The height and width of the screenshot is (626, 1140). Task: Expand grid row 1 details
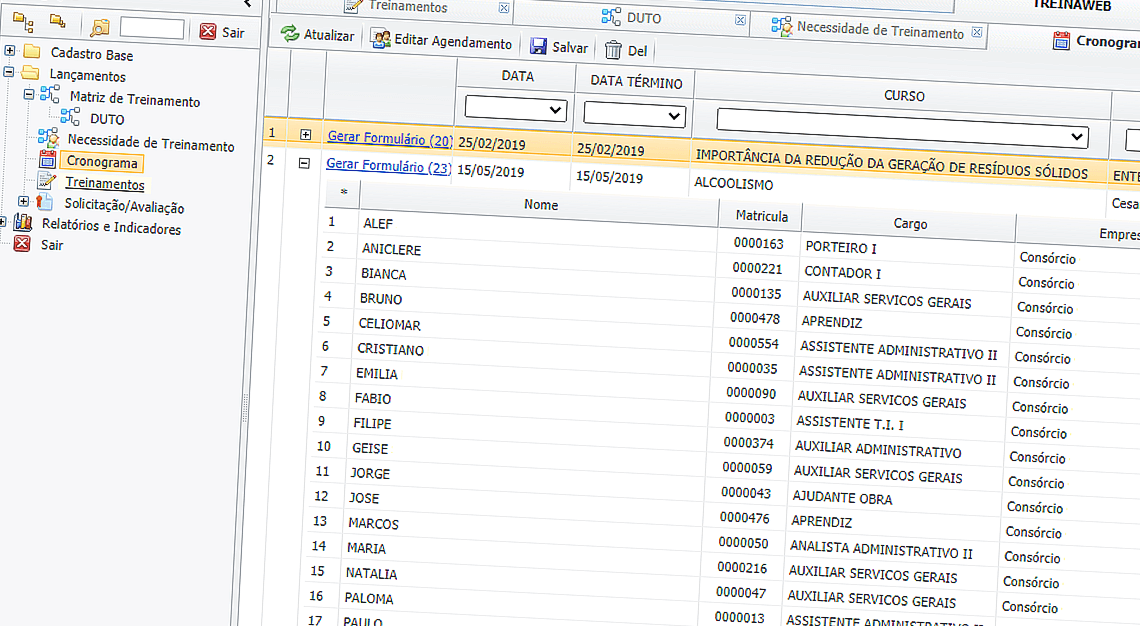pyautogui.click(x=305, y=134)
